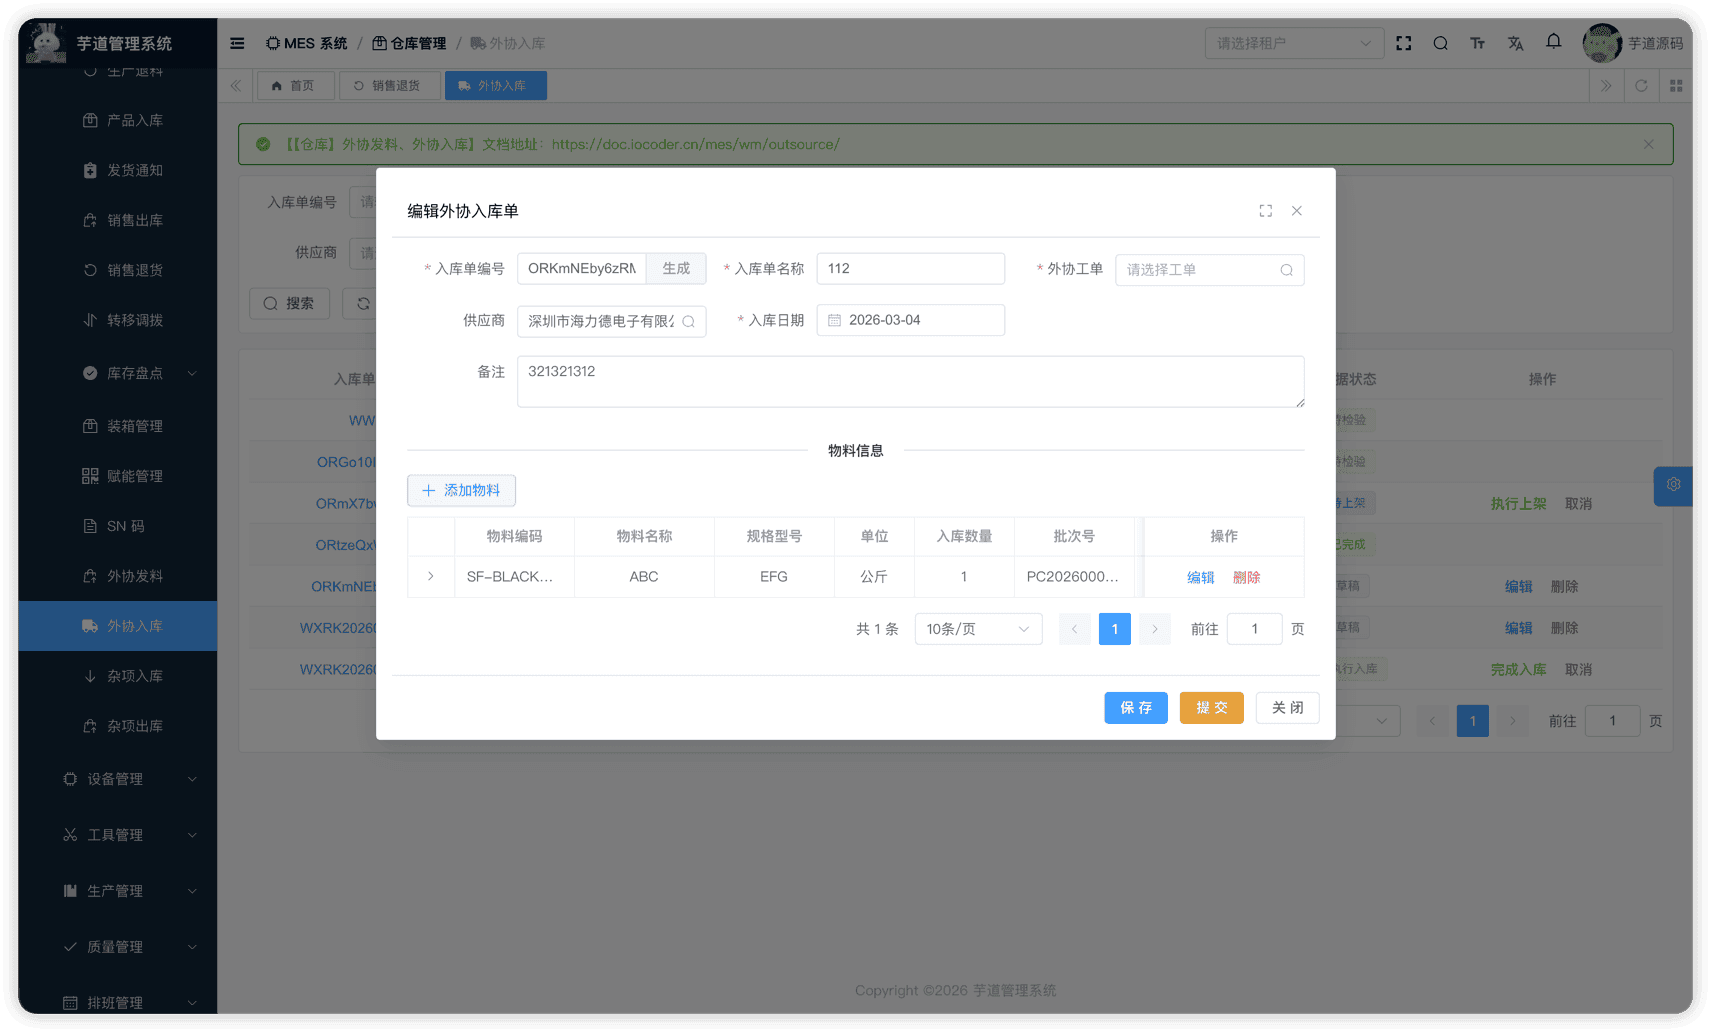Collapse the sidebar via the hamburger icon
1711x1032 pixels.
pos(236,43)
